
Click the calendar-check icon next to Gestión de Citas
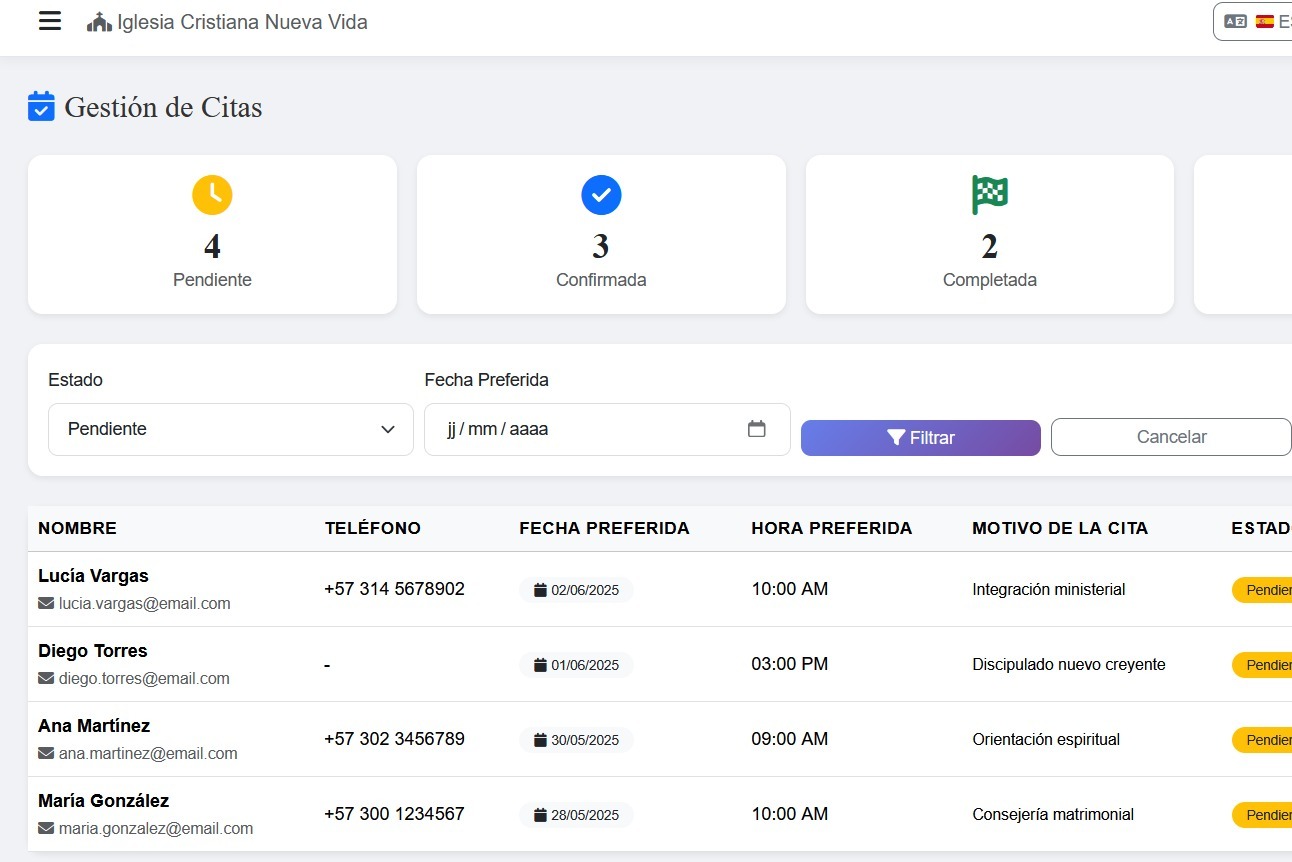[x=41, y=106]
